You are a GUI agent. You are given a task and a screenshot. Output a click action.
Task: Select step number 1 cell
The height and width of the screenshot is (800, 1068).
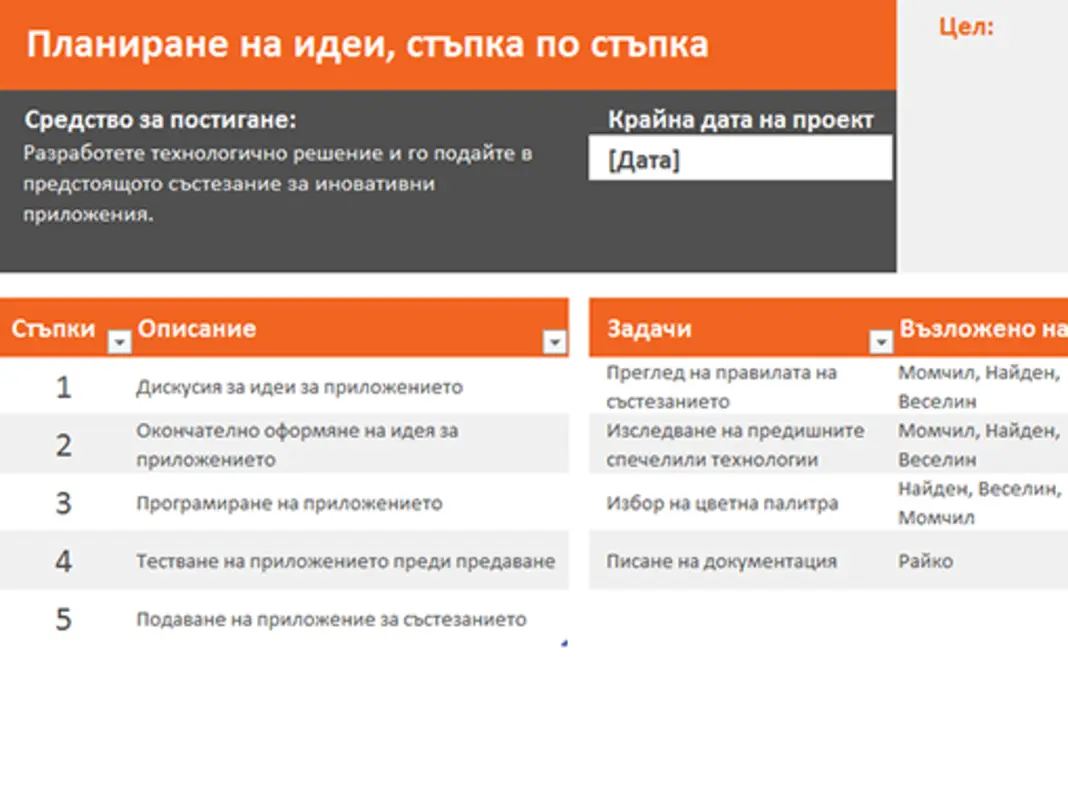[63, 387]
